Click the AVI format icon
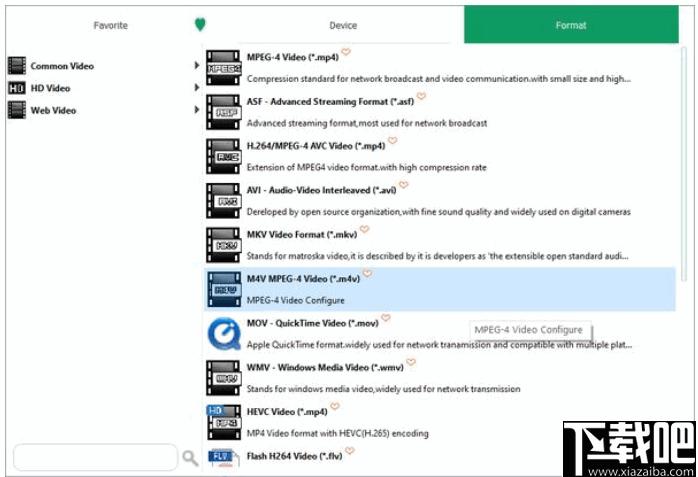 [x=223, y=201]
